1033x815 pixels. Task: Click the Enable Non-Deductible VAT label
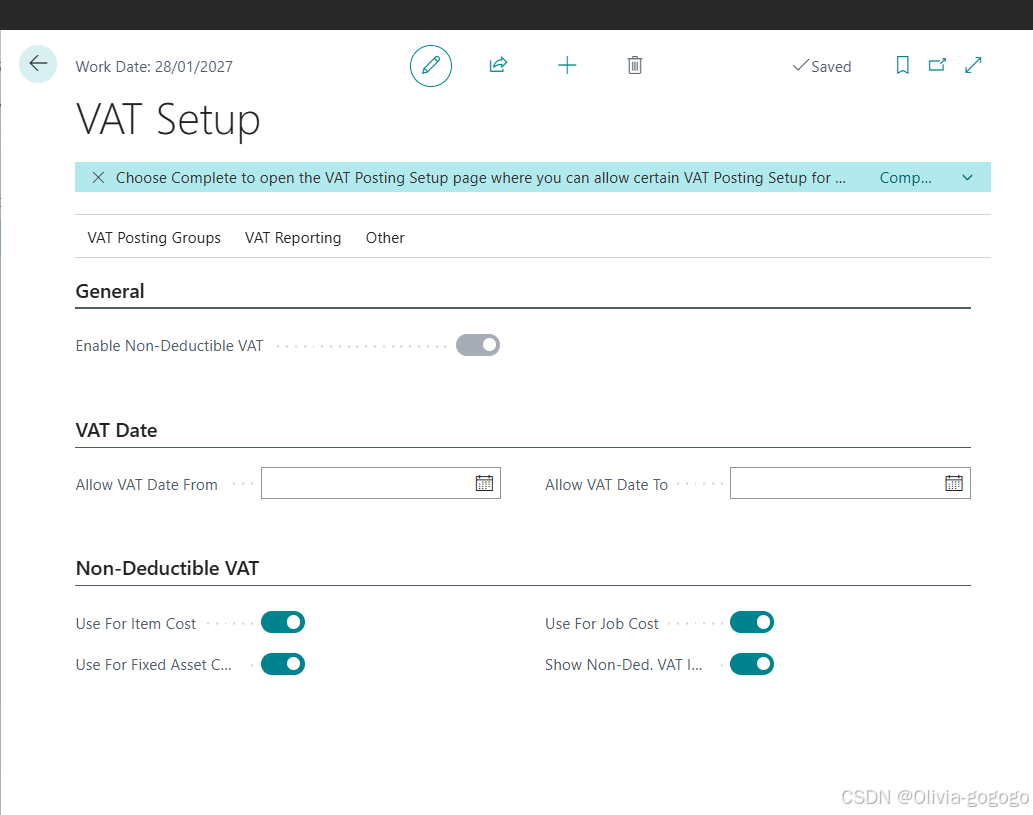click(x=169, y=346)
